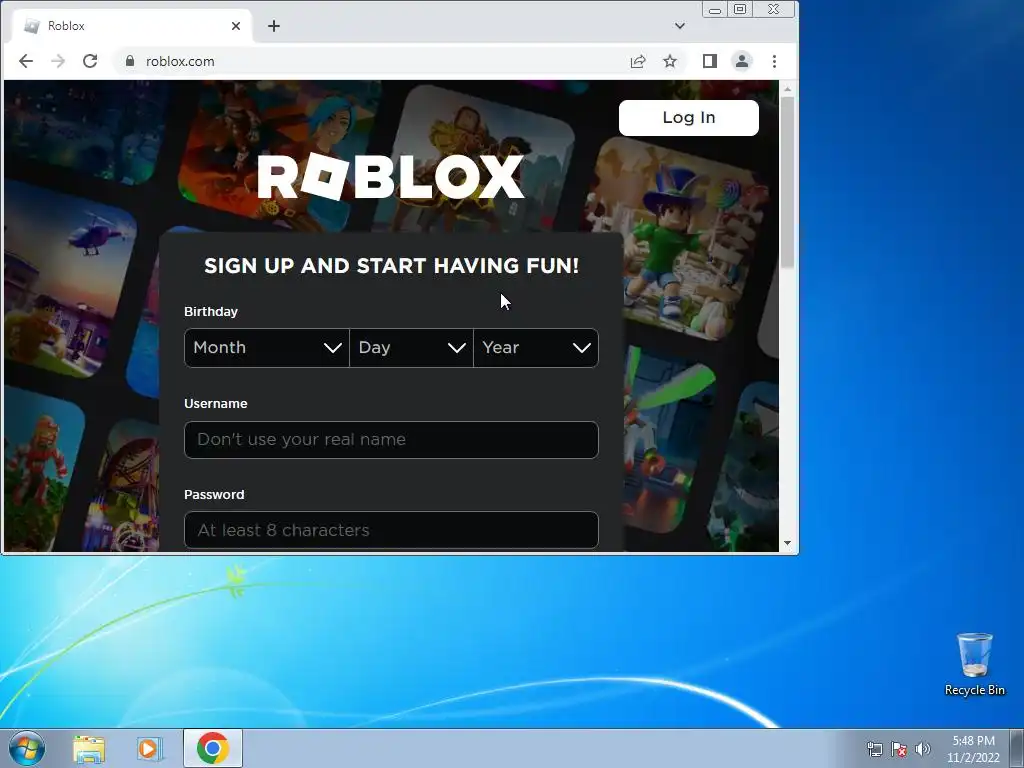
Task: Go back using the browser back arrow
Action: point(26,61)
